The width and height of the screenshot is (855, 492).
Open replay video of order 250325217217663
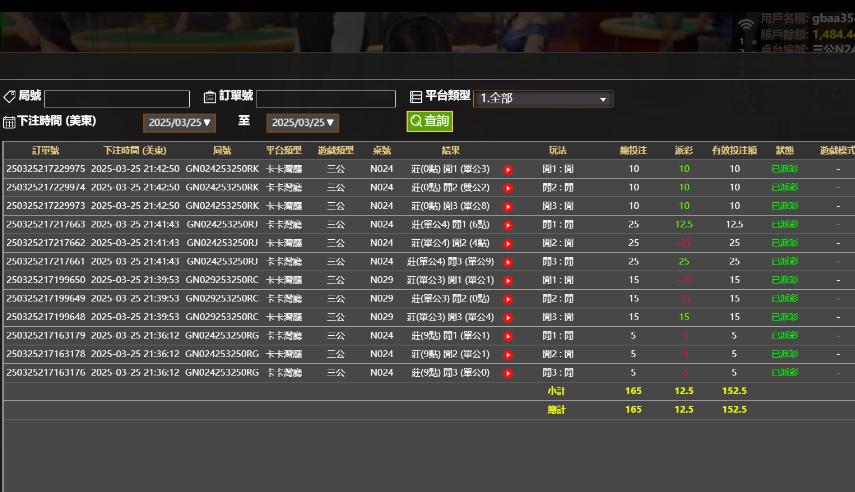508,225
